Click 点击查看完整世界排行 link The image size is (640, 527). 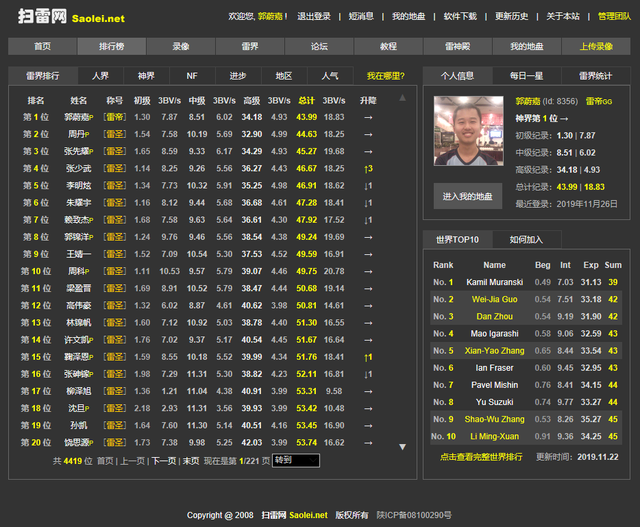click(481, 457)
